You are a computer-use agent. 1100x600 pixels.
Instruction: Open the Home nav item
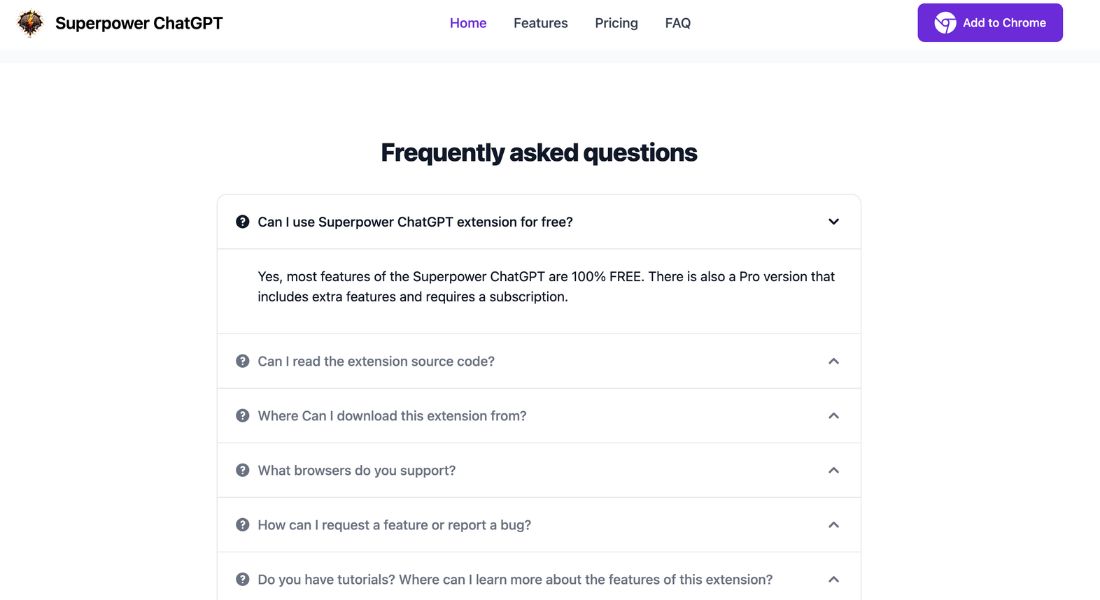pos(468,23)
